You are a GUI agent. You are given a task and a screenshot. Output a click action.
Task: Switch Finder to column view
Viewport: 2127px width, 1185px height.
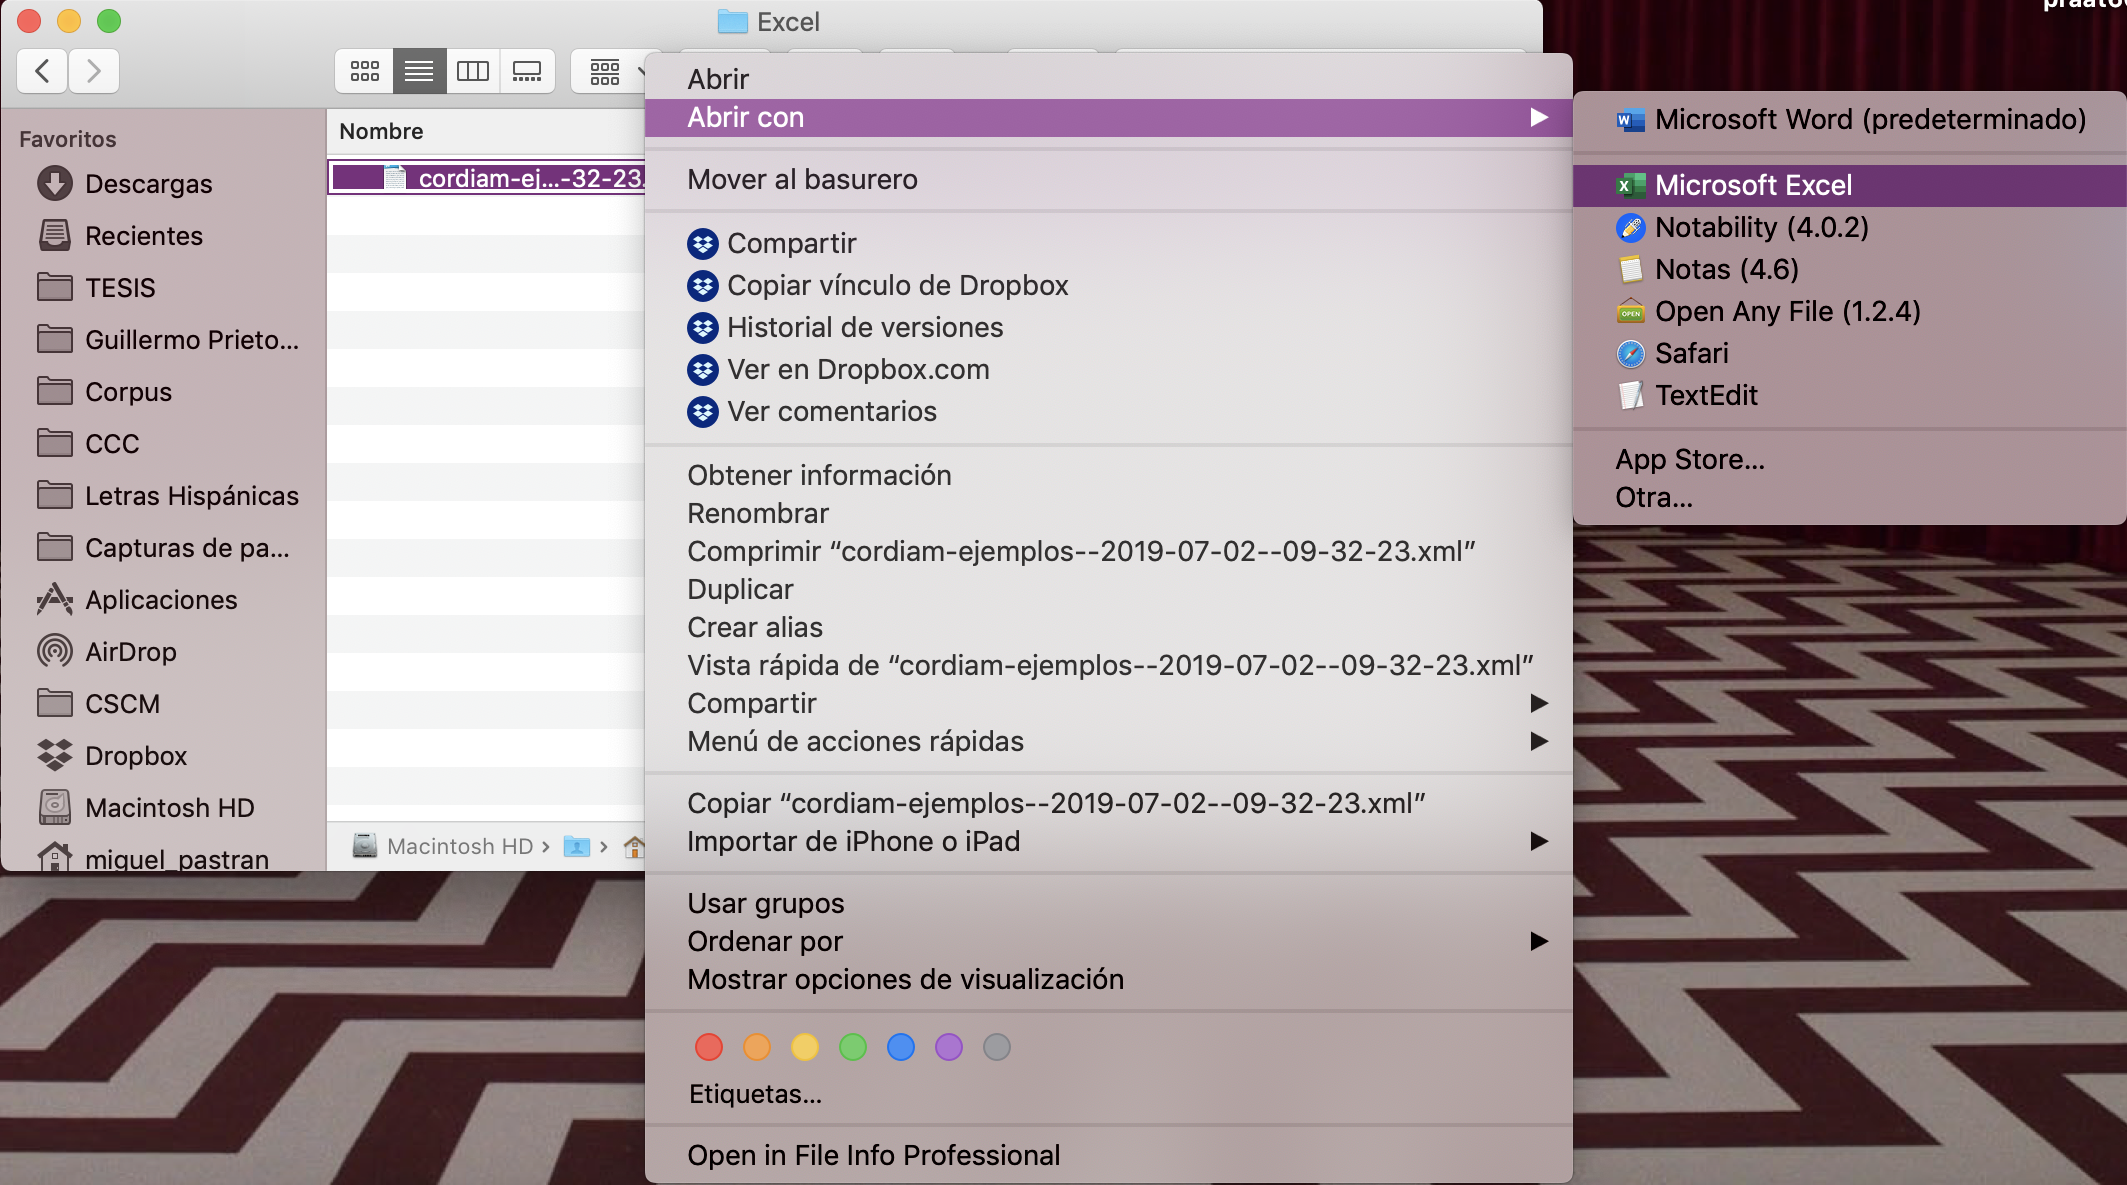point(473,71)
